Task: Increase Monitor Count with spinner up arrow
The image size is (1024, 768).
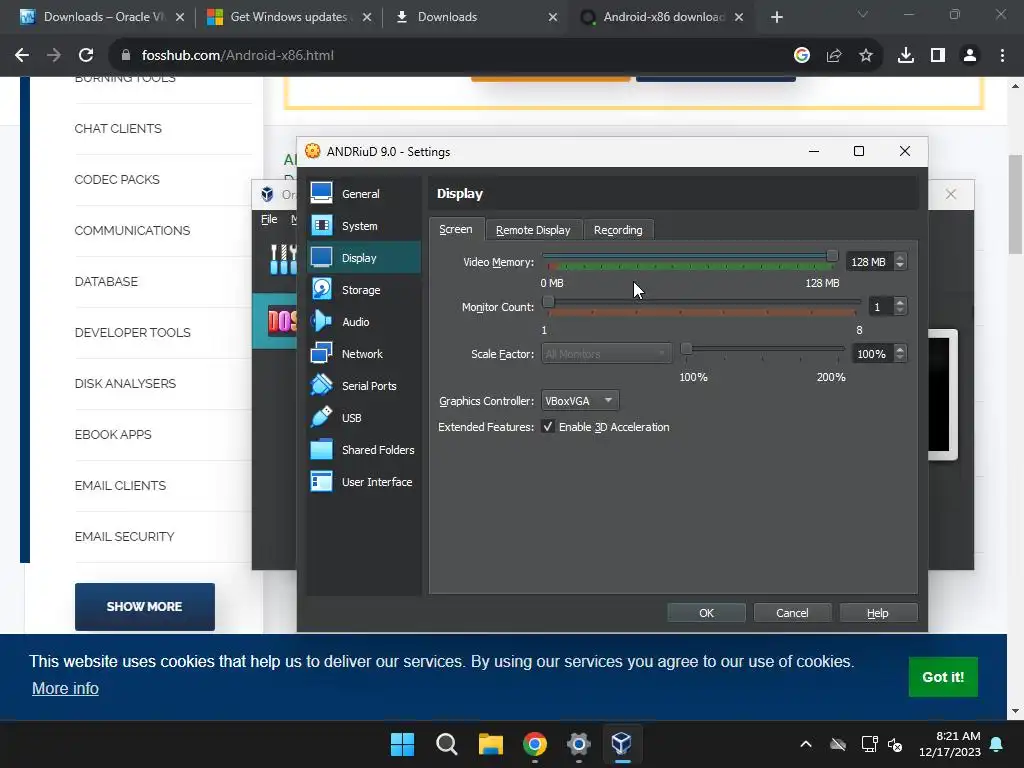Action: click(900, 302)
